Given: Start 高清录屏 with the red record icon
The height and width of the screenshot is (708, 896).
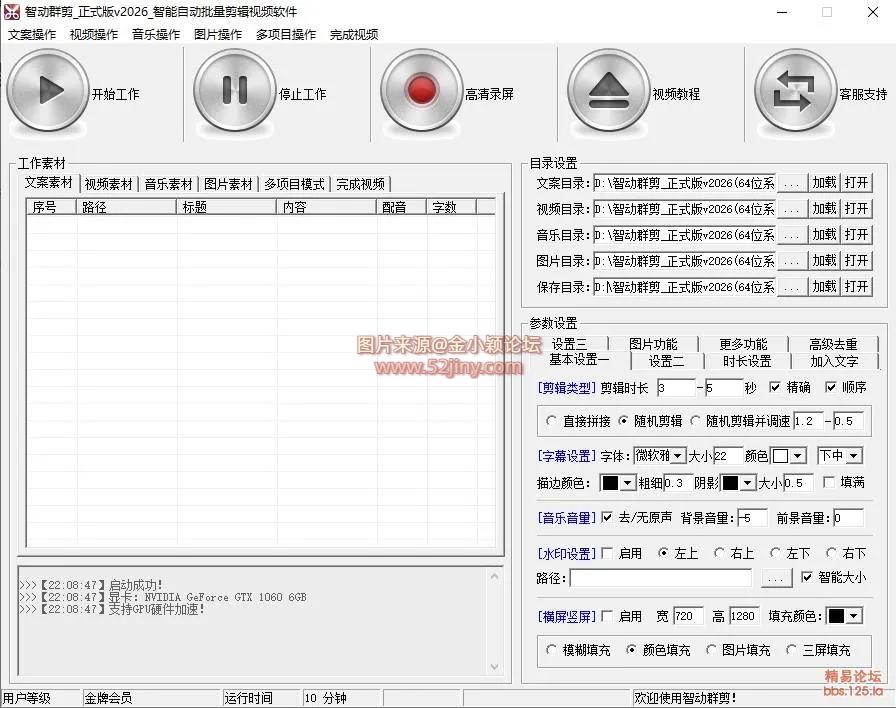Looking at the screenshot, I should pos(421,90).
